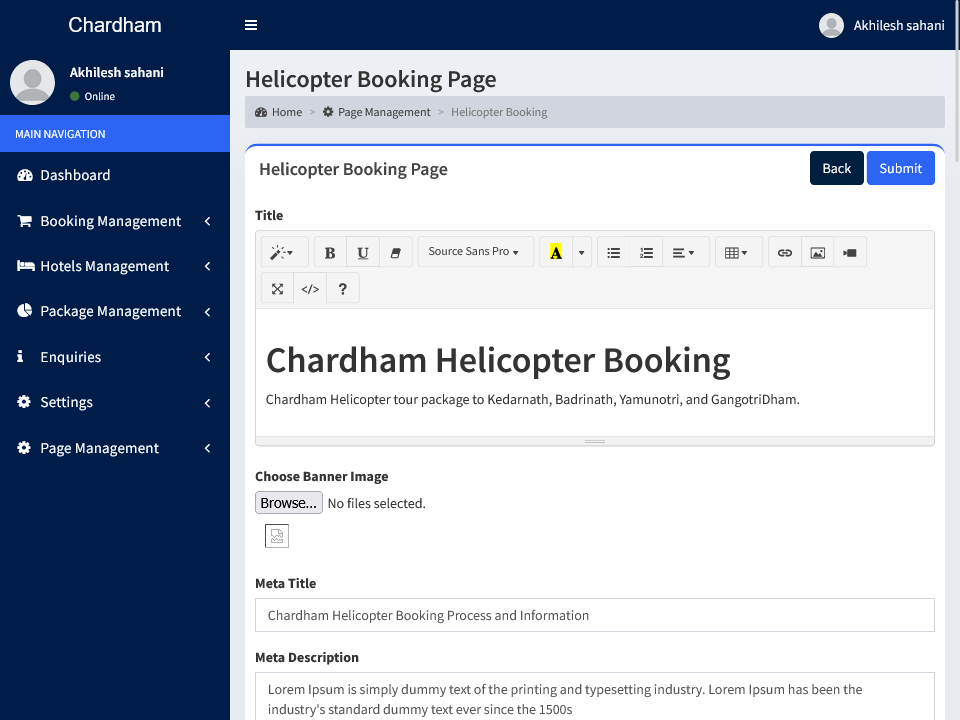Apply the yellow highlight text color
960x720 pixels.
click(556, 253)
